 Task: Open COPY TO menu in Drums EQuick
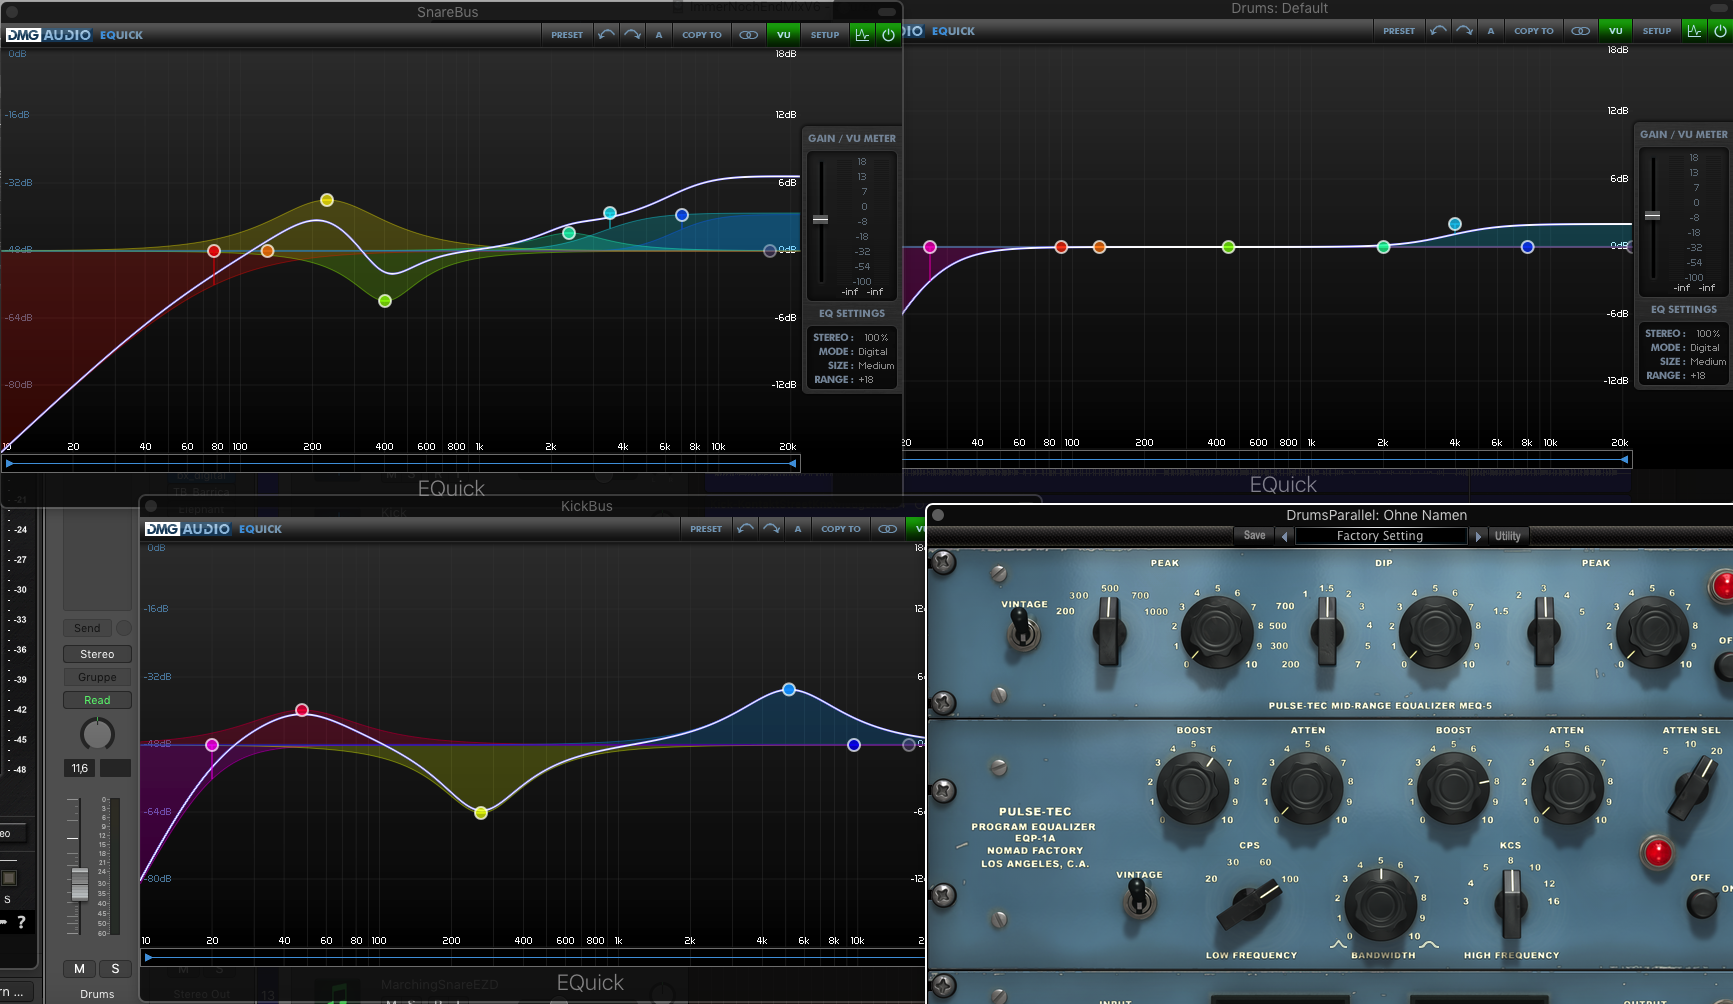point(1534,30)
